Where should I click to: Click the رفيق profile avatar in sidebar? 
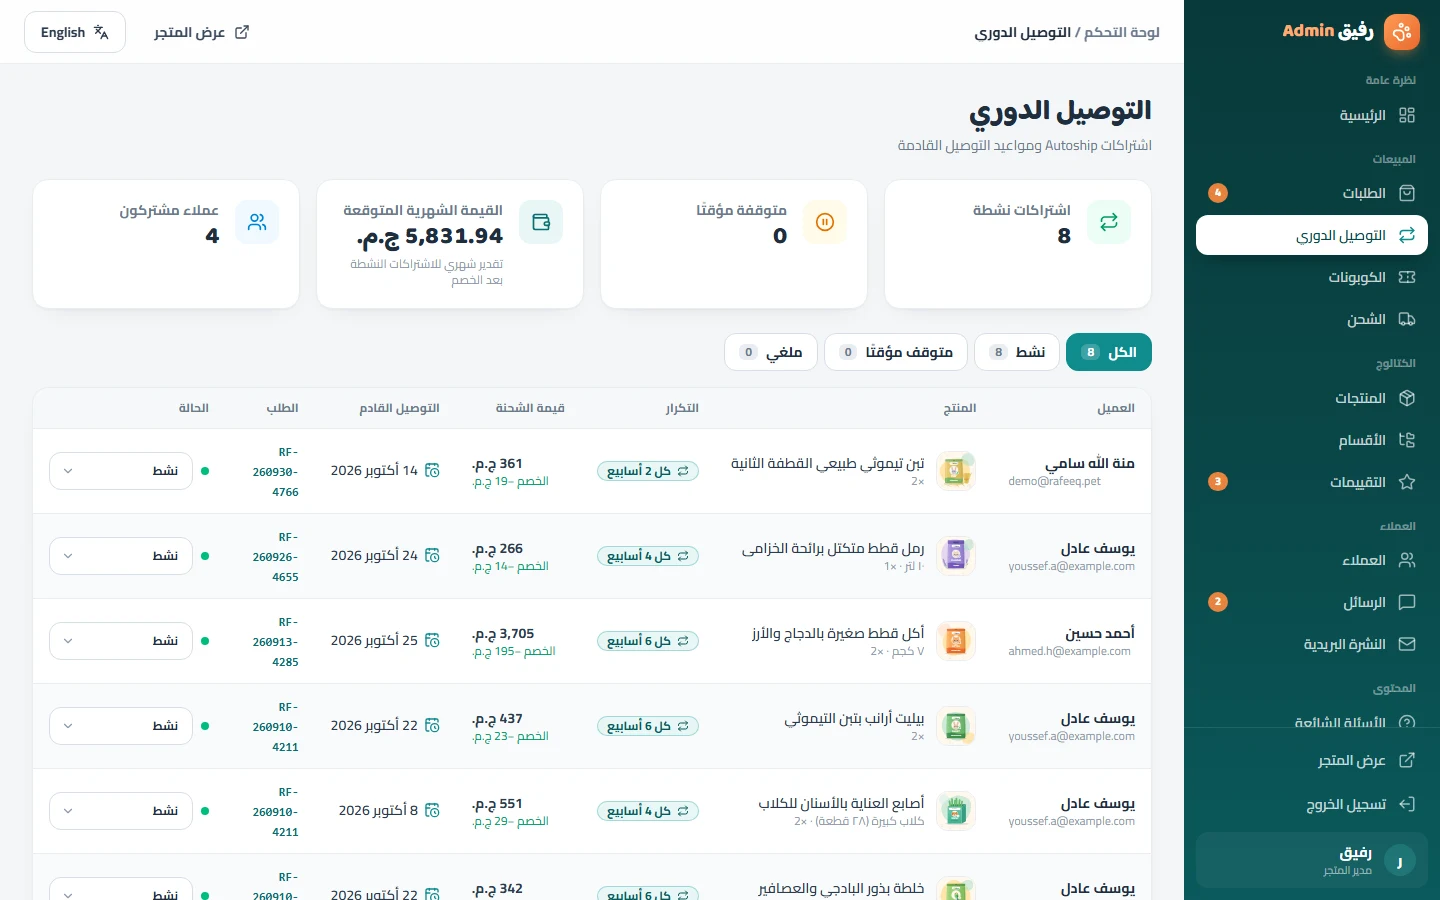point(1399,861)
